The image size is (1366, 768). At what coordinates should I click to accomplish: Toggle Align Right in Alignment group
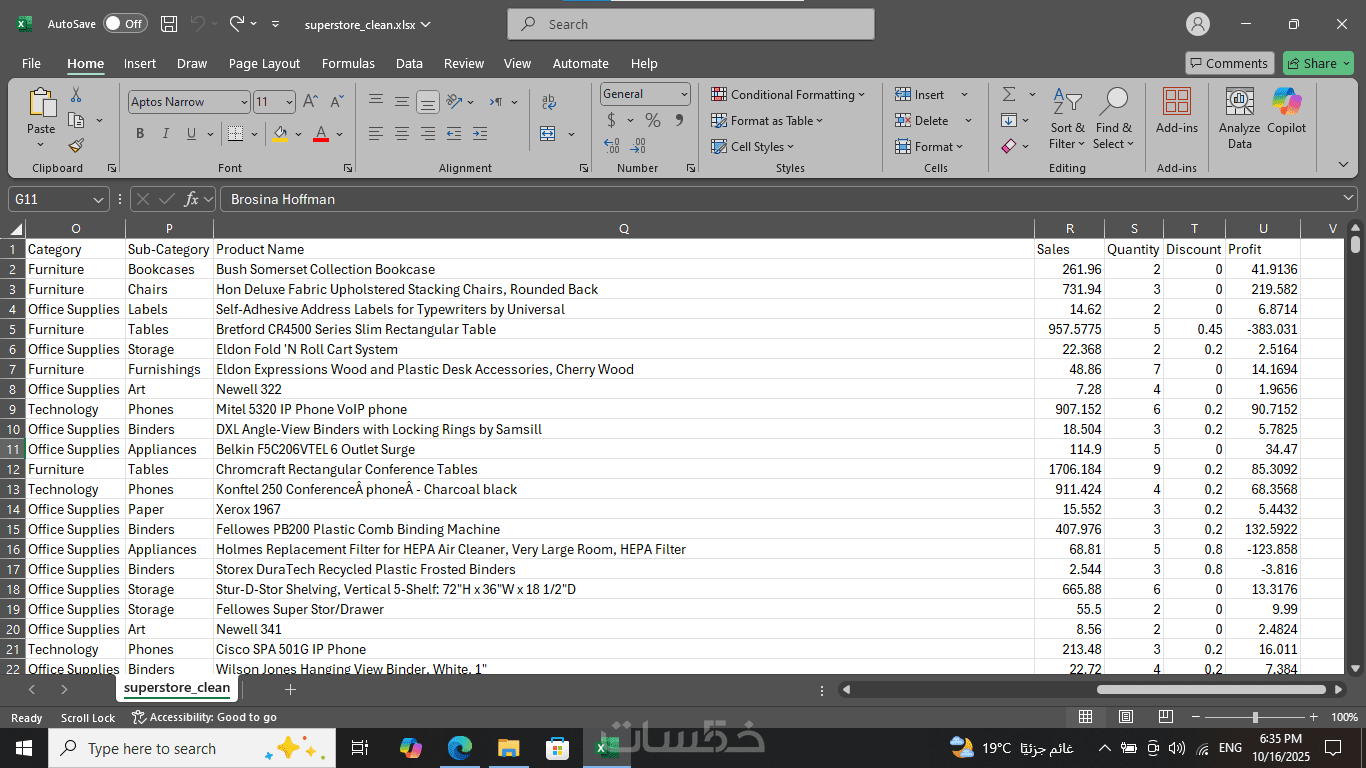click(427, 134)
